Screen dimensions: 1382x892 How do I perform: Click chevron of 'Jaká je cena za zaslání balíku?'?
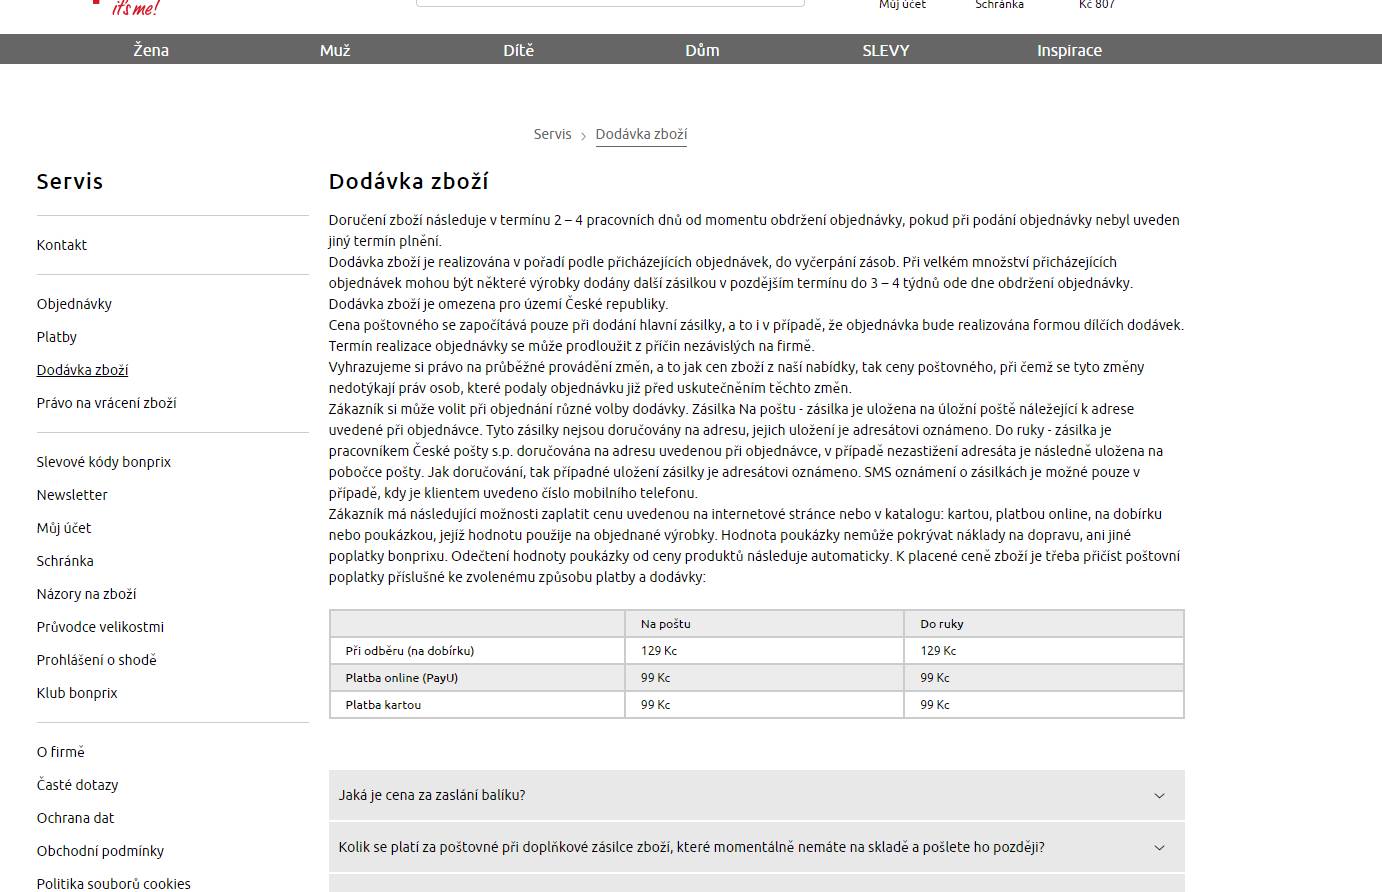coord(1159,796)
